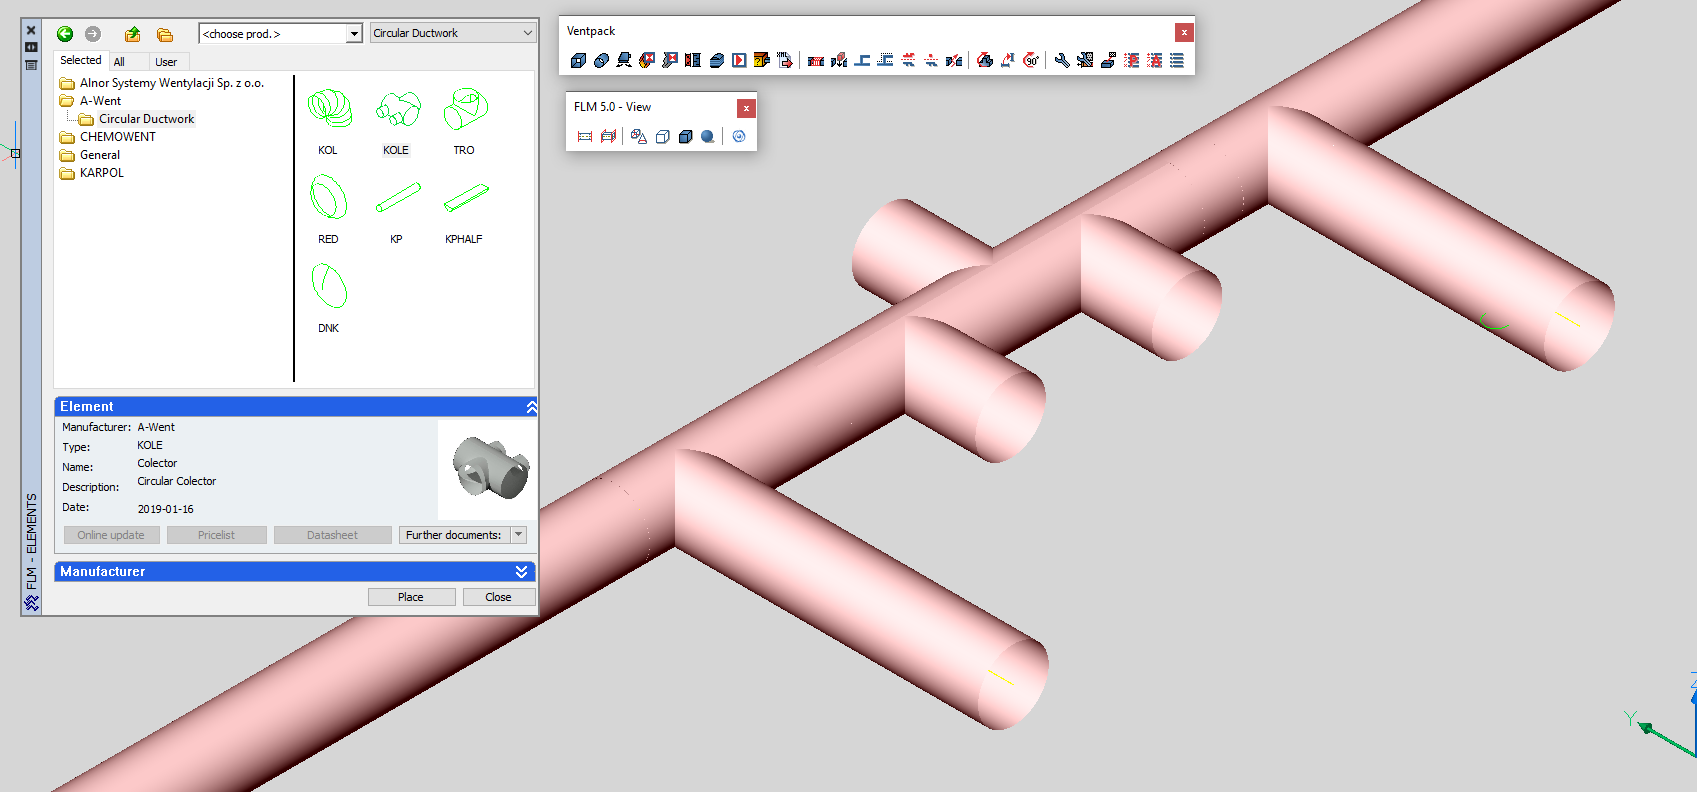Select the TRO tee duct element
This screenshot has height=792, width=1697.
point(465,109)
